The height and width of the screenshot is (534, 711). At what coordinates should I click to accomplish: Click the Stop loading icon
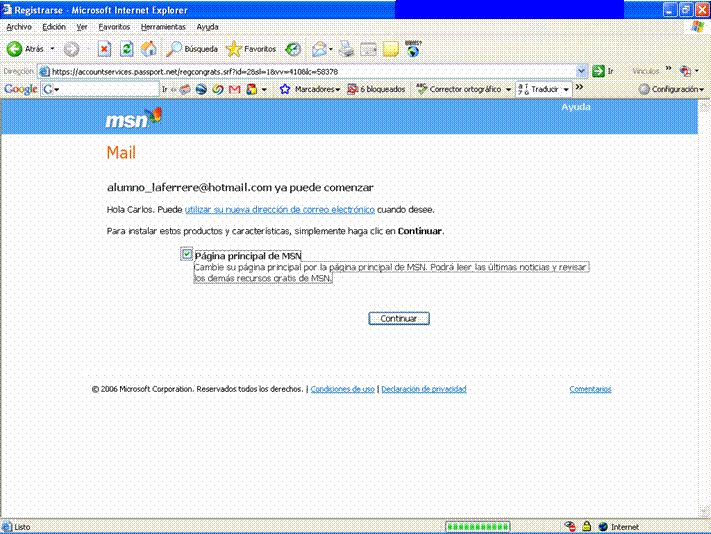pos(104,49)
